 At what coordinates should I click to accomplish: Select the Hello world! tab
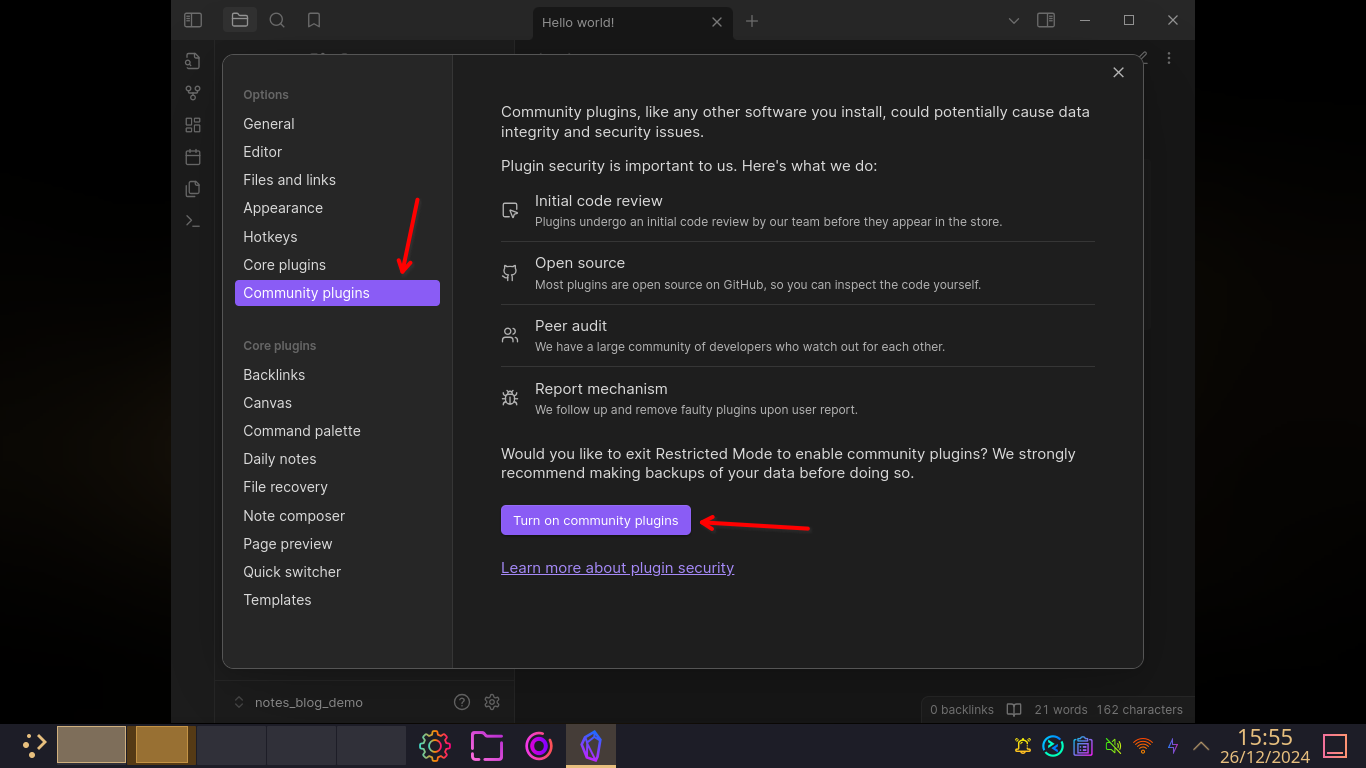click(630, 22)
